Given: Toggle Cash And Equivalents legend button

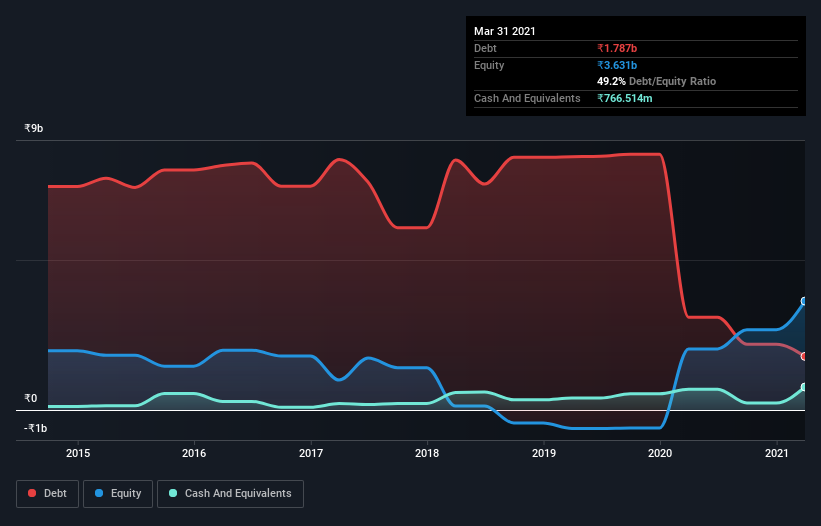Looking at the screenshot, I should pos(230,494).
